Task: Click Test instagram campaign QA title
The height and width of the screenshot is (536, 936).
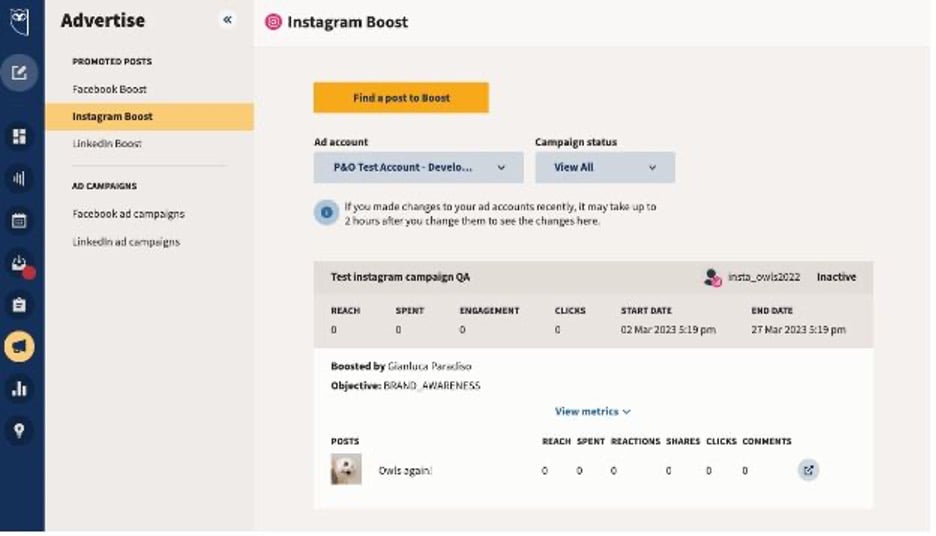Action: pos(401,277)
